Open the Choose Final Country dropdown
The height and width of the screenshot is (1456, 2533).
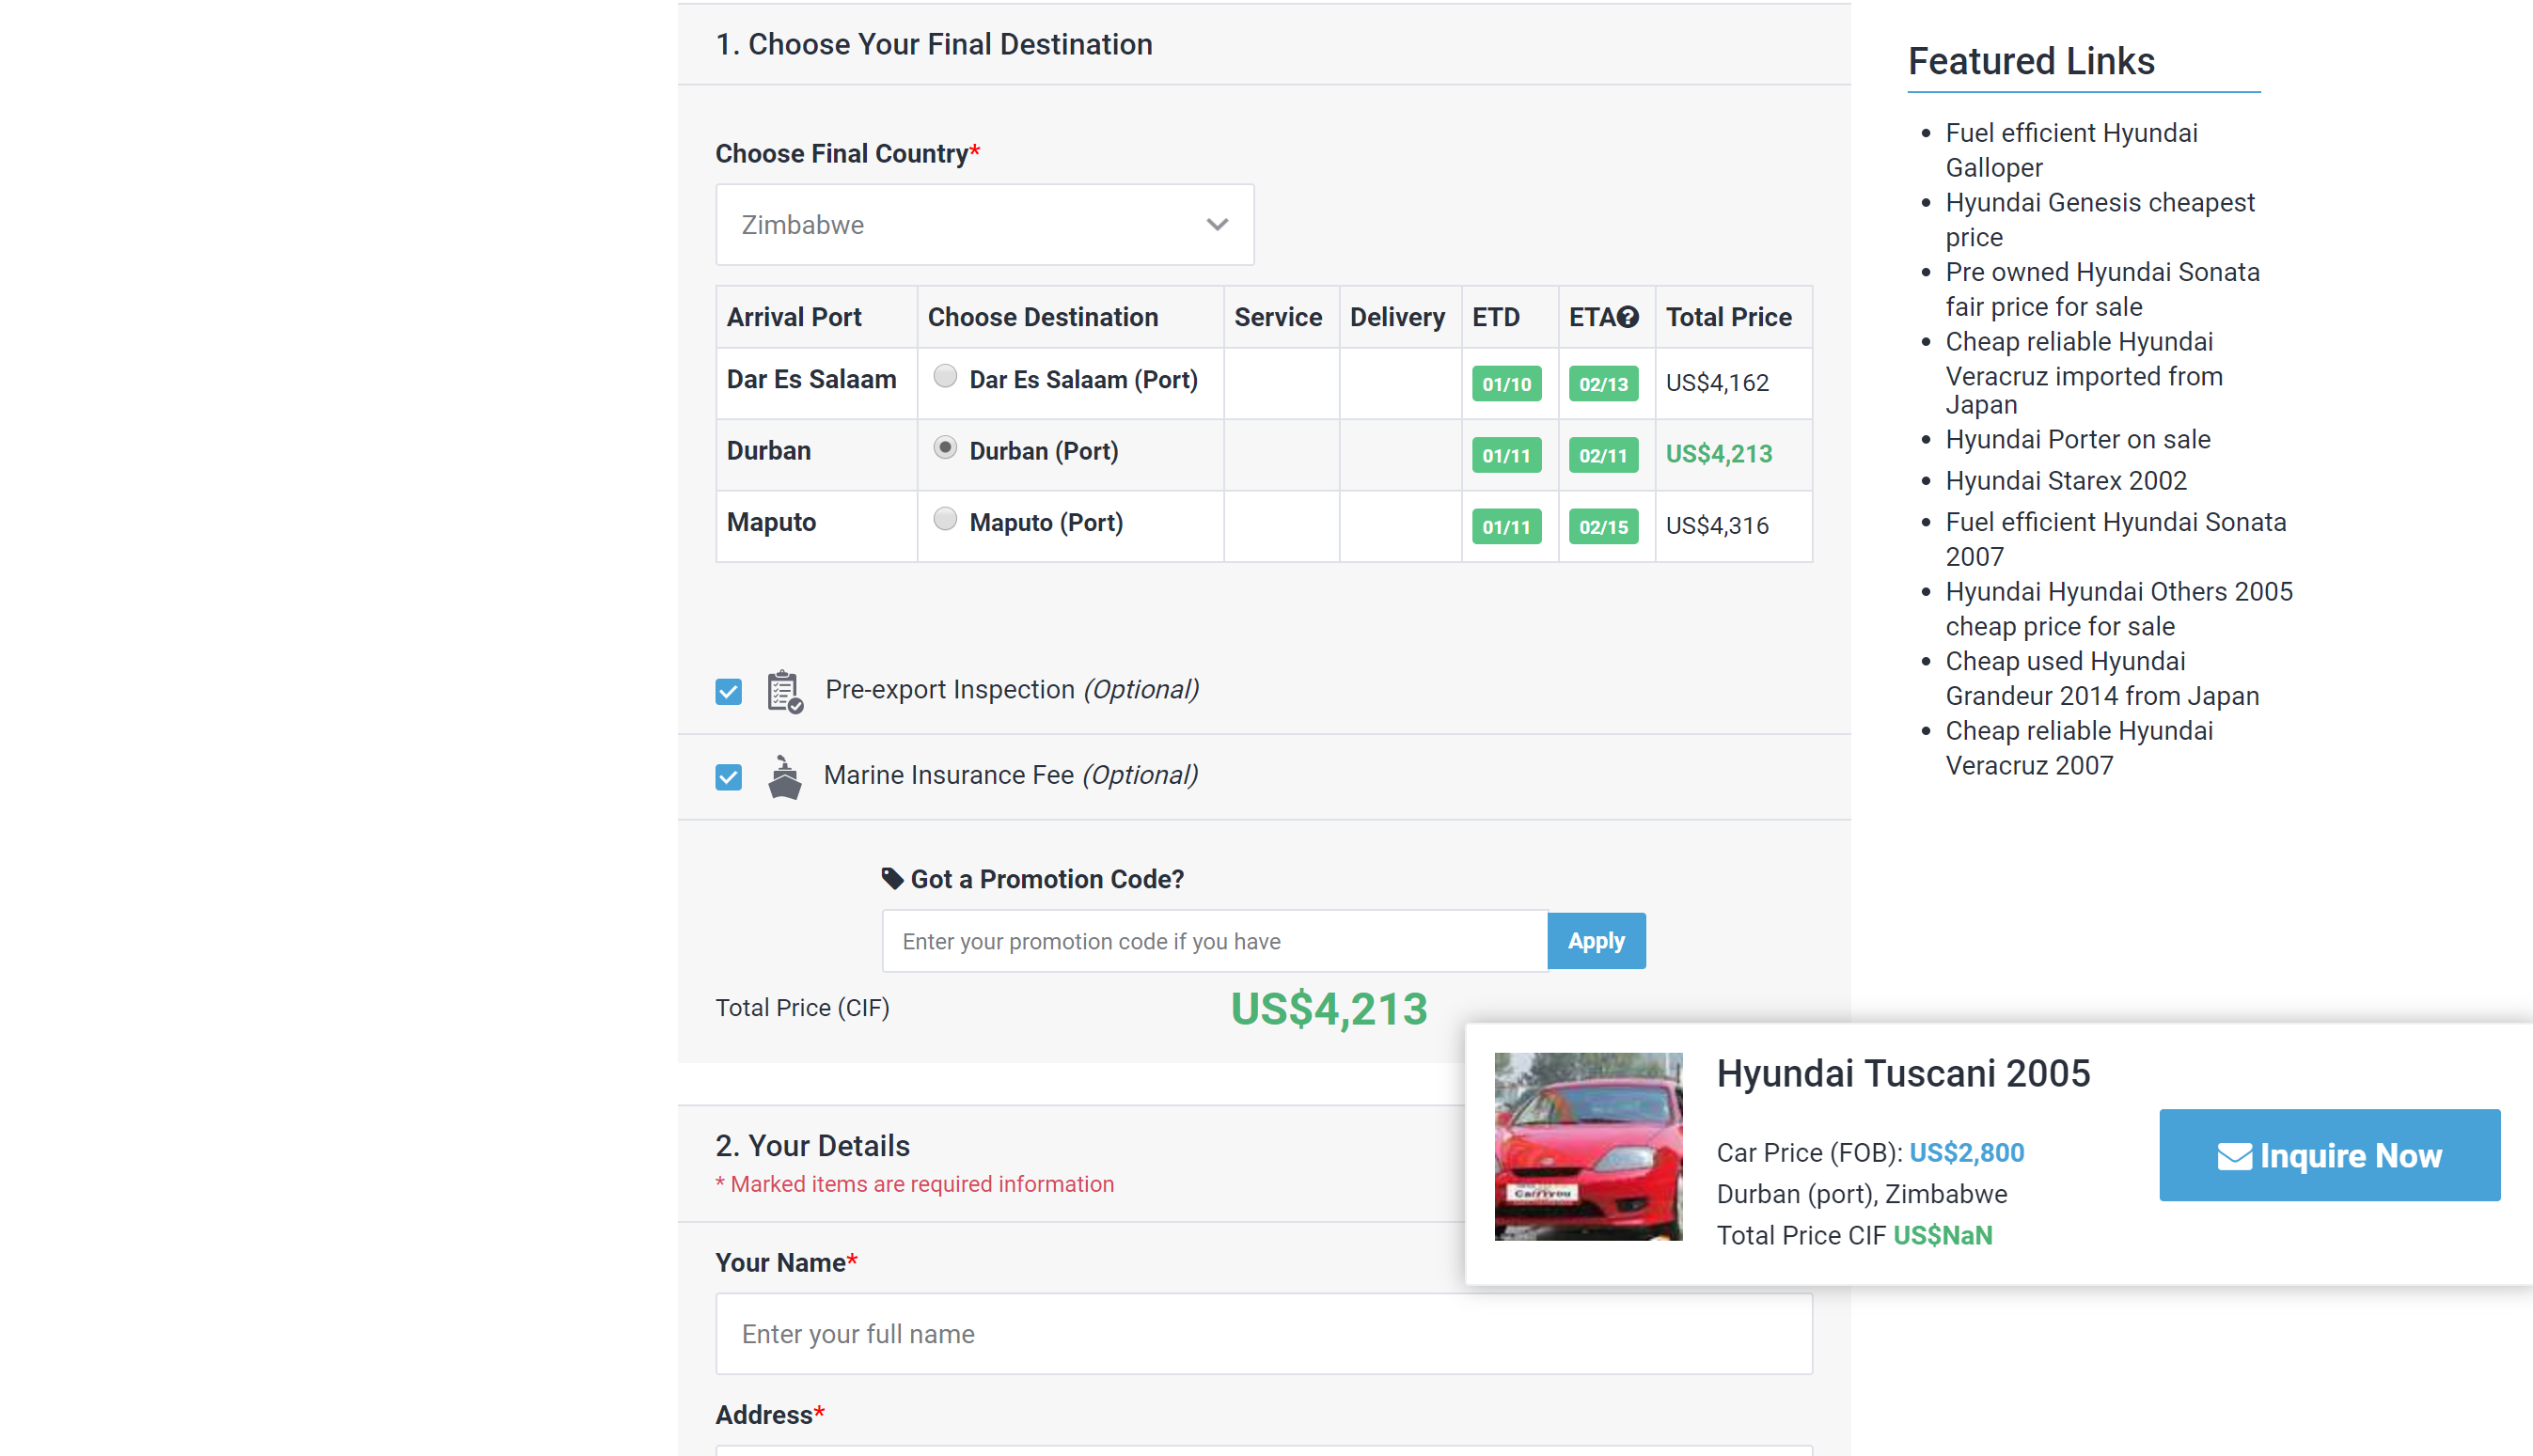pos(984,224)
